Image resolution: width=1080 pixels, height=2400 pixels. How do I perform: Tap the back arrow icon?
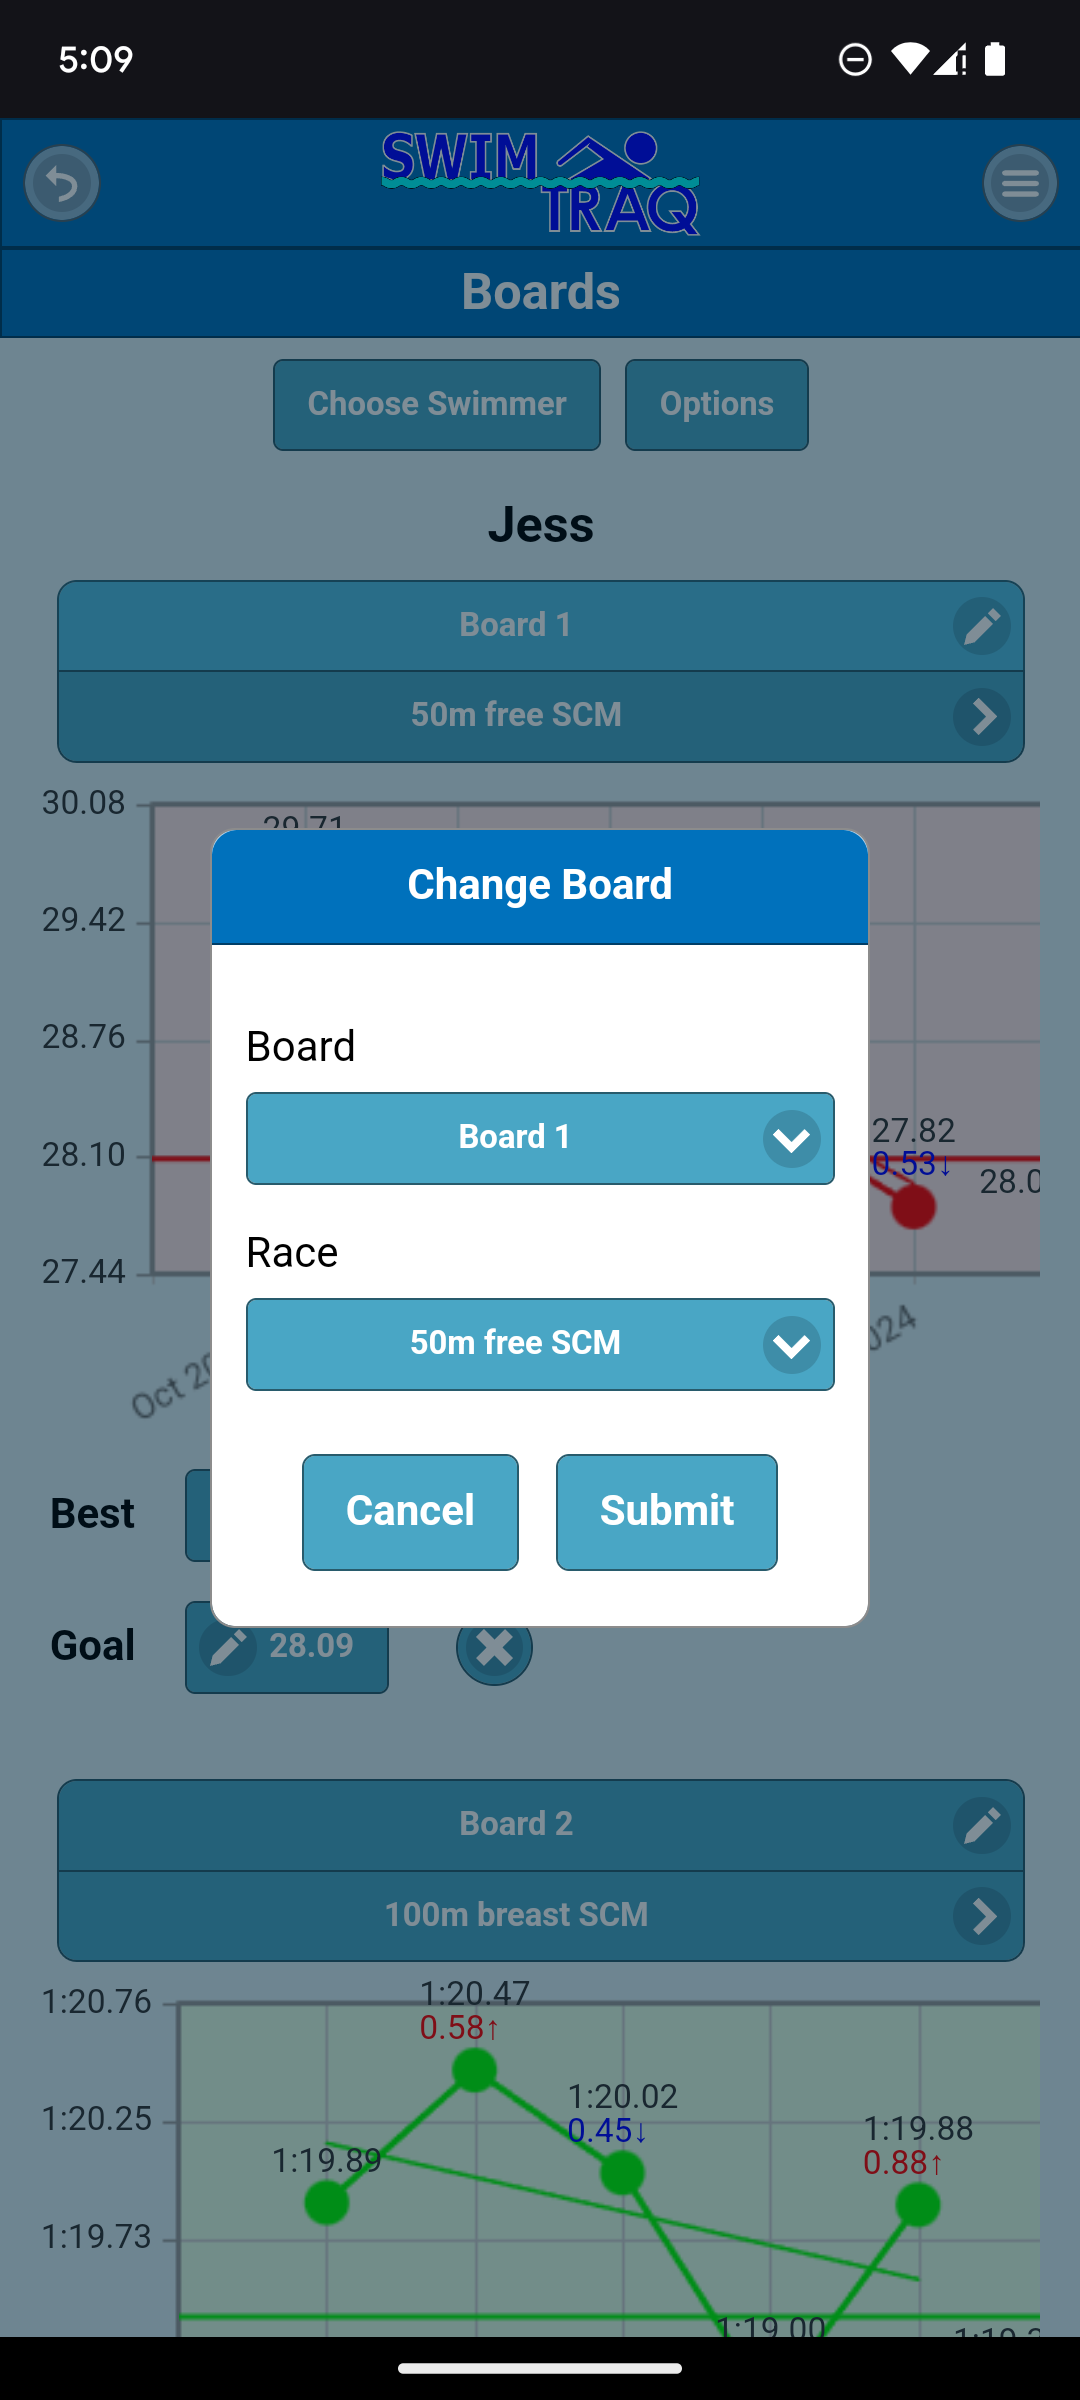(x=62, y=183)
